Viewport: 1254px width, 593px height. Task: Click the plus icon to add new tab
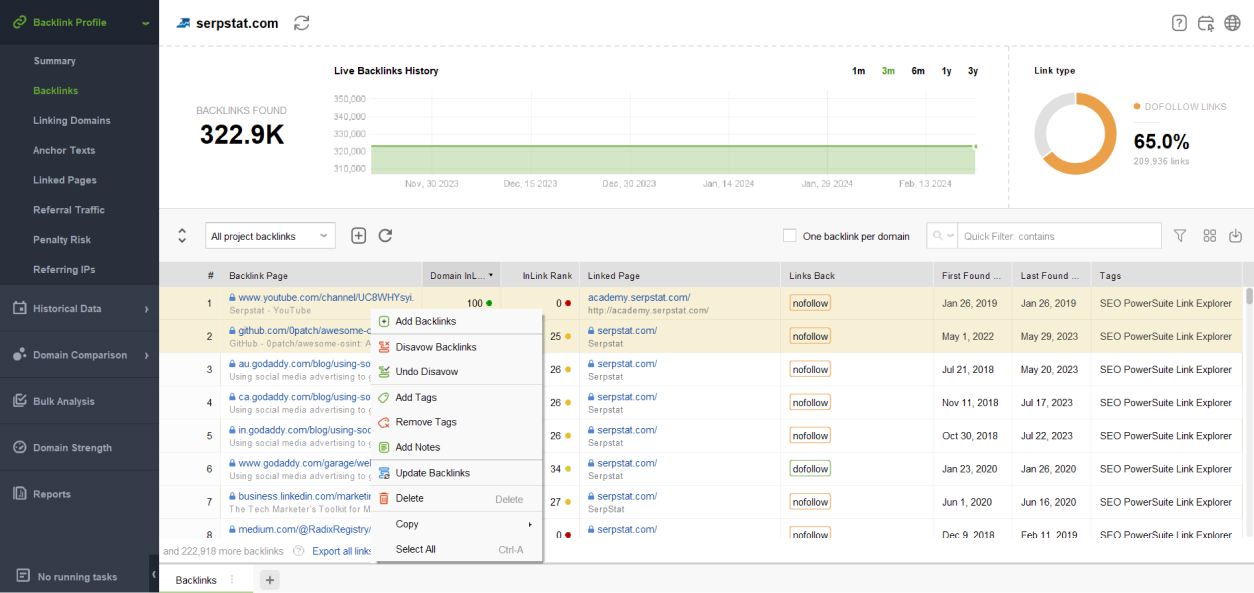tap(270, 580)
